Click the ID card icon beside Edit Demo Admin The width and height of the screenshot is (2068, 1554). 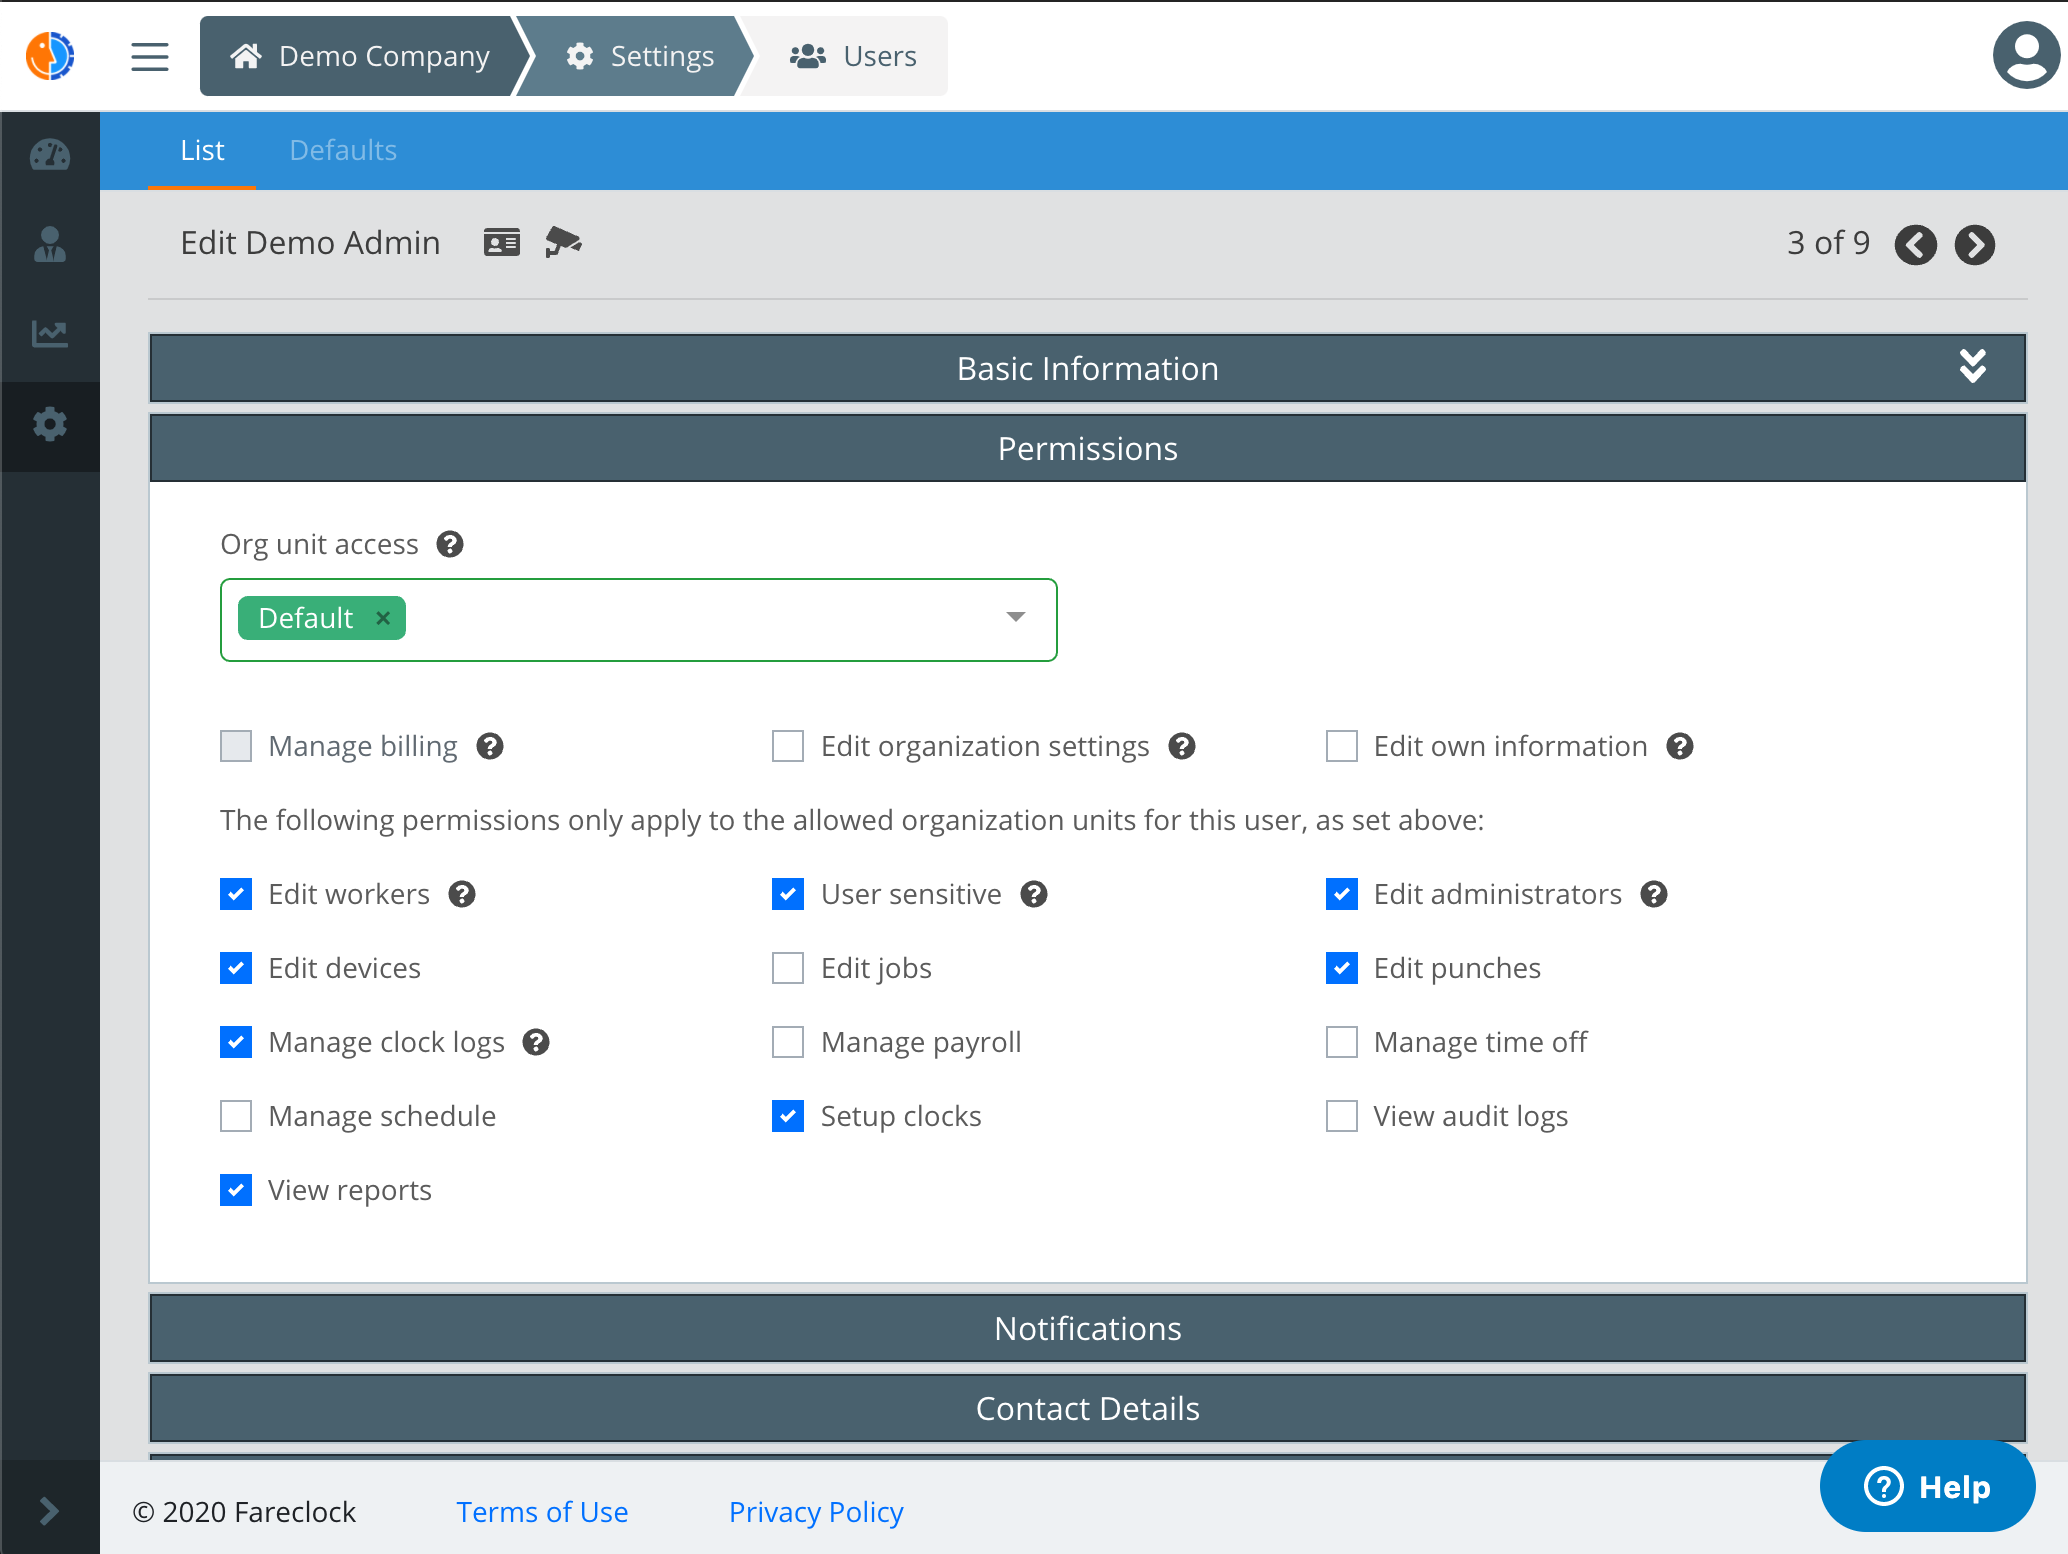(x=502, y=243)
